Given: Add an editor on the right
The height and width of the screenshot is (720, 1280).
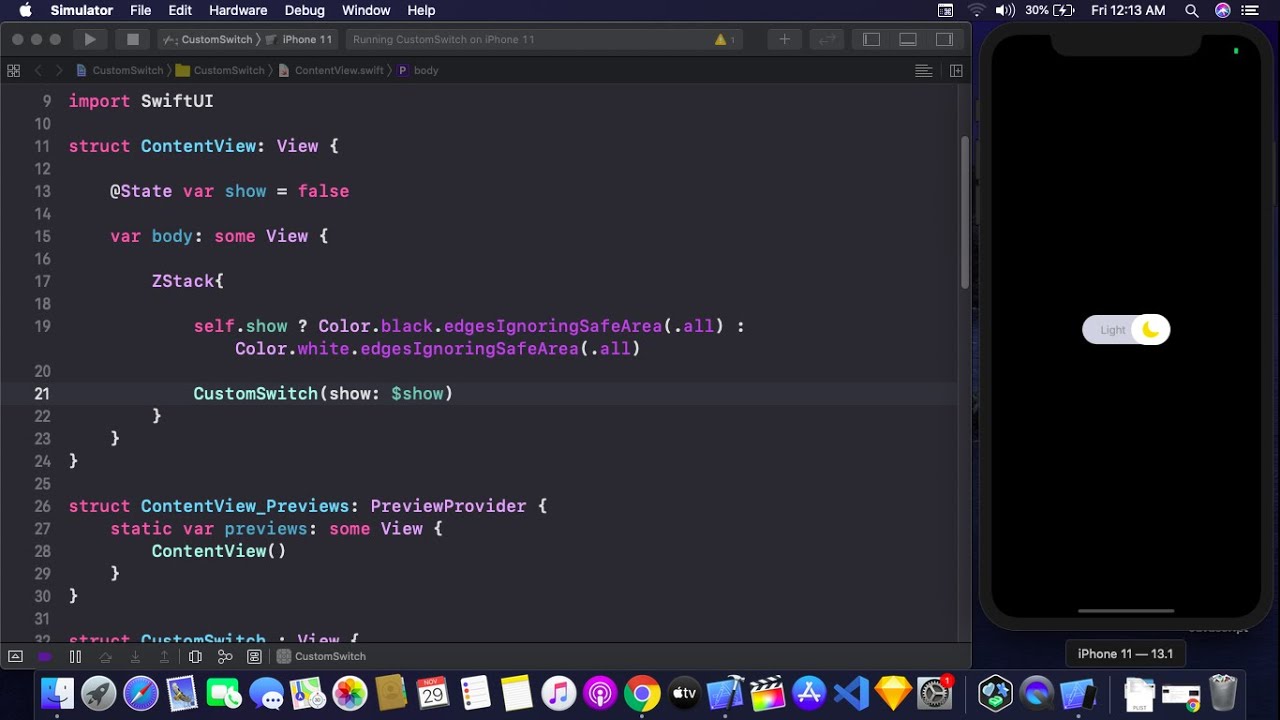Looking at the screenshot, I should coord(956,70).
